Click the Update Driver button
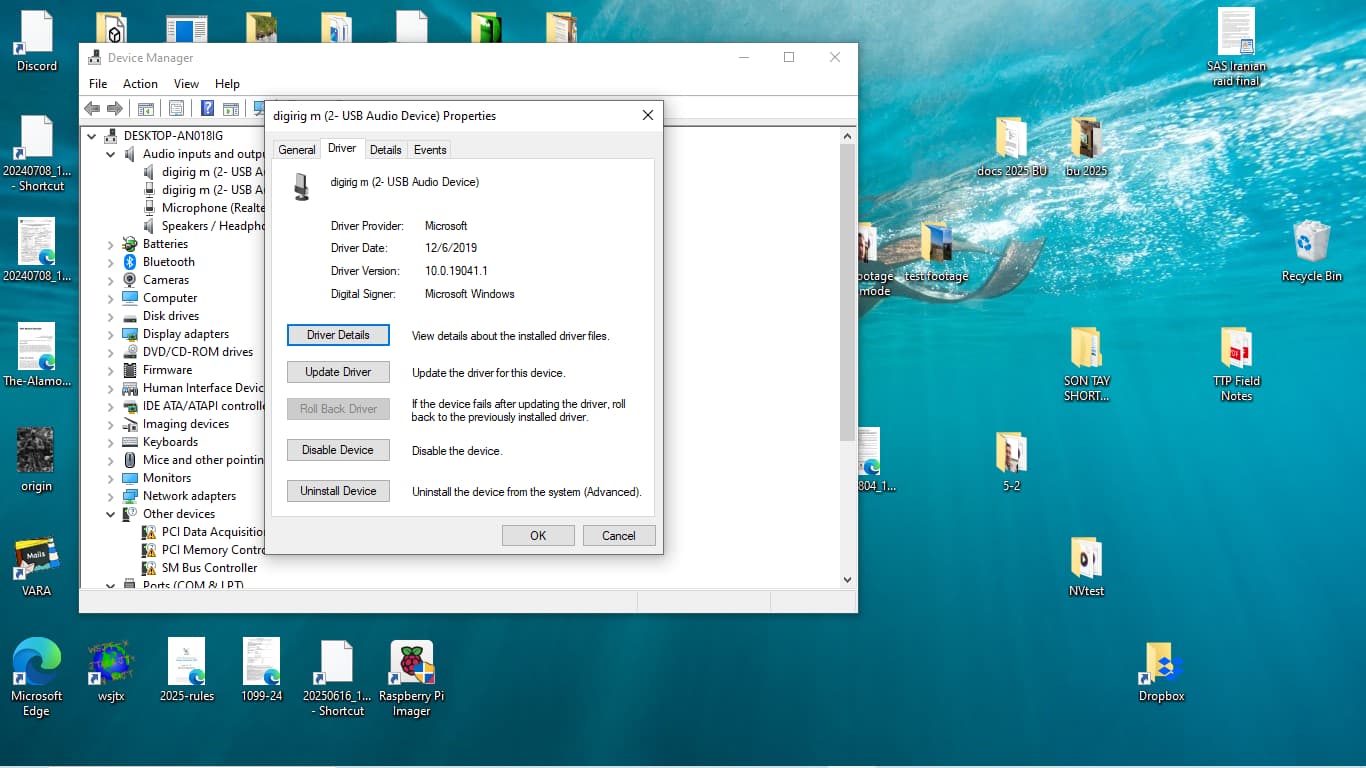This screenshot has width=1366, height=768. coord(338,372)
